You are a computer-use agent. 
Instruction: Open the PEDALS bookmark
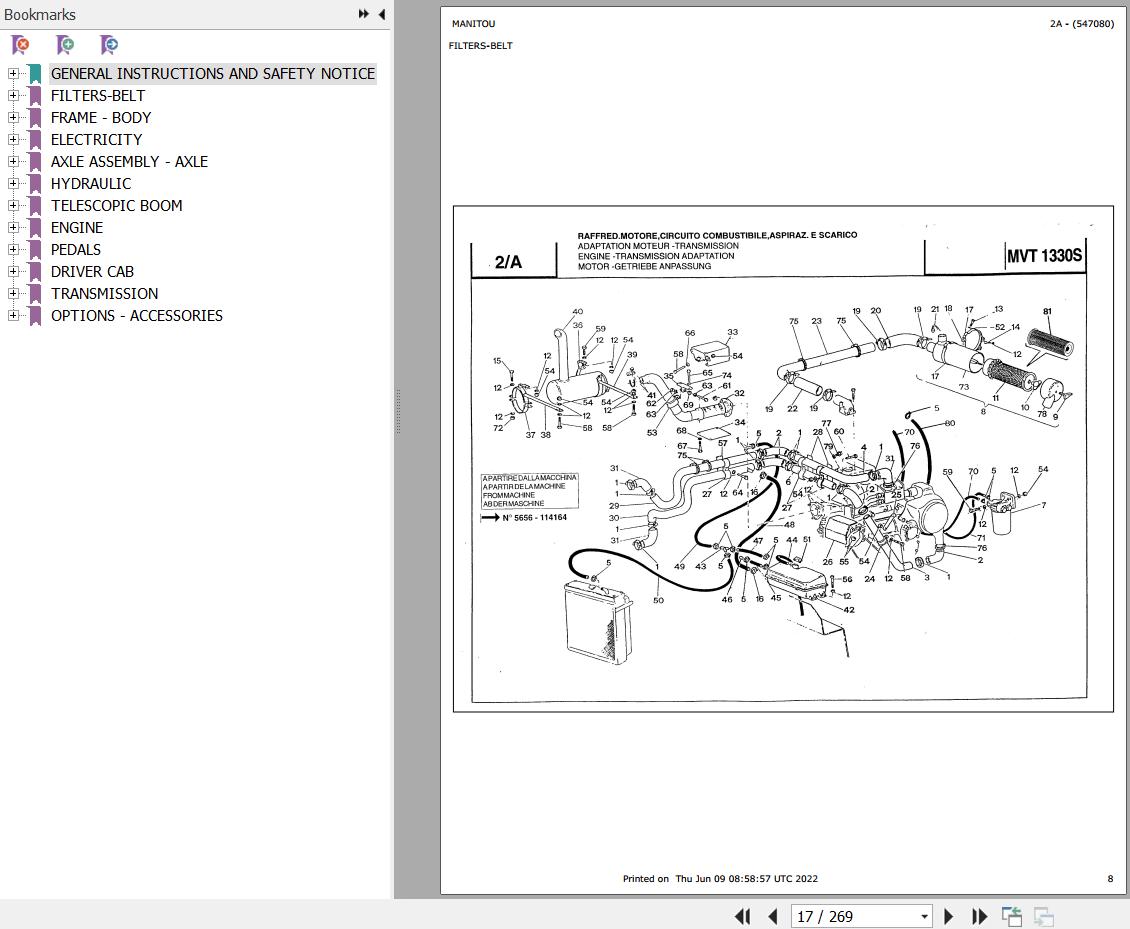pyautogui.click(x=76, y=249)
